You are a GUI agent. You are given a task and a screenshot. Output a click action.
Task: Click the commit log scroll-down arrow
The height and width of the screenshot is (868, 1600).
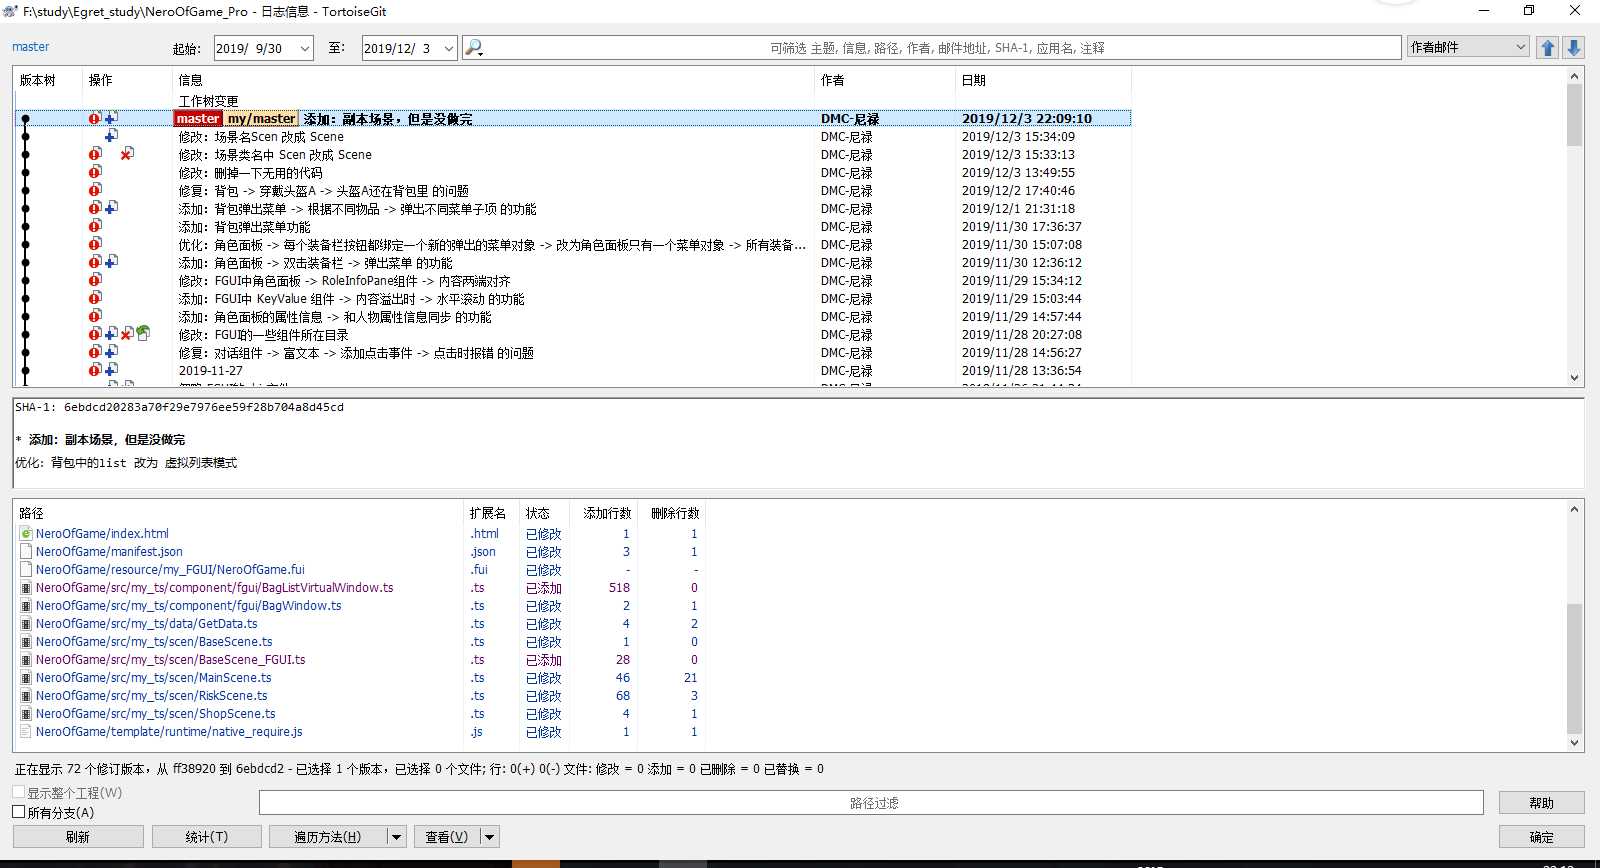[x=1574, y=378]
